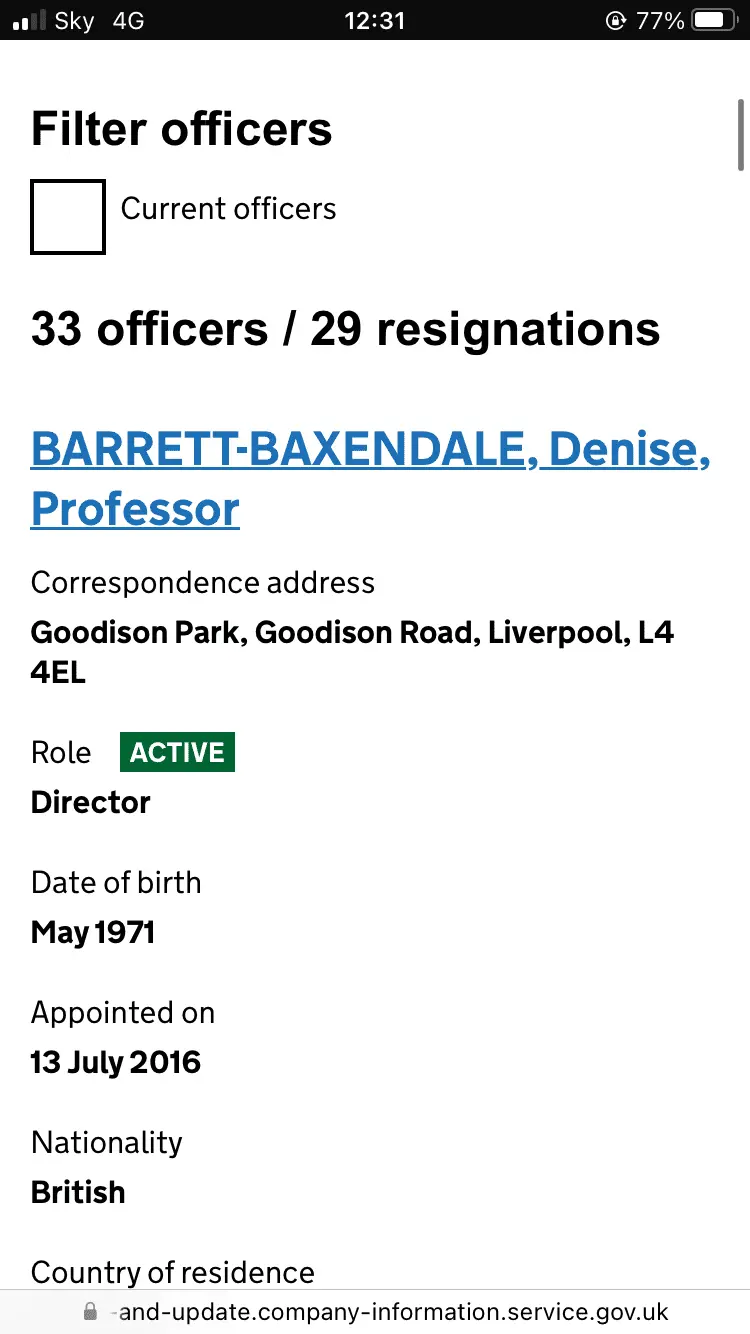Viewport: 750px width, 1334px height.
Task: Tap the 12:31 clock in status bar
Action: pyautogui.click(x=374, y=20)
